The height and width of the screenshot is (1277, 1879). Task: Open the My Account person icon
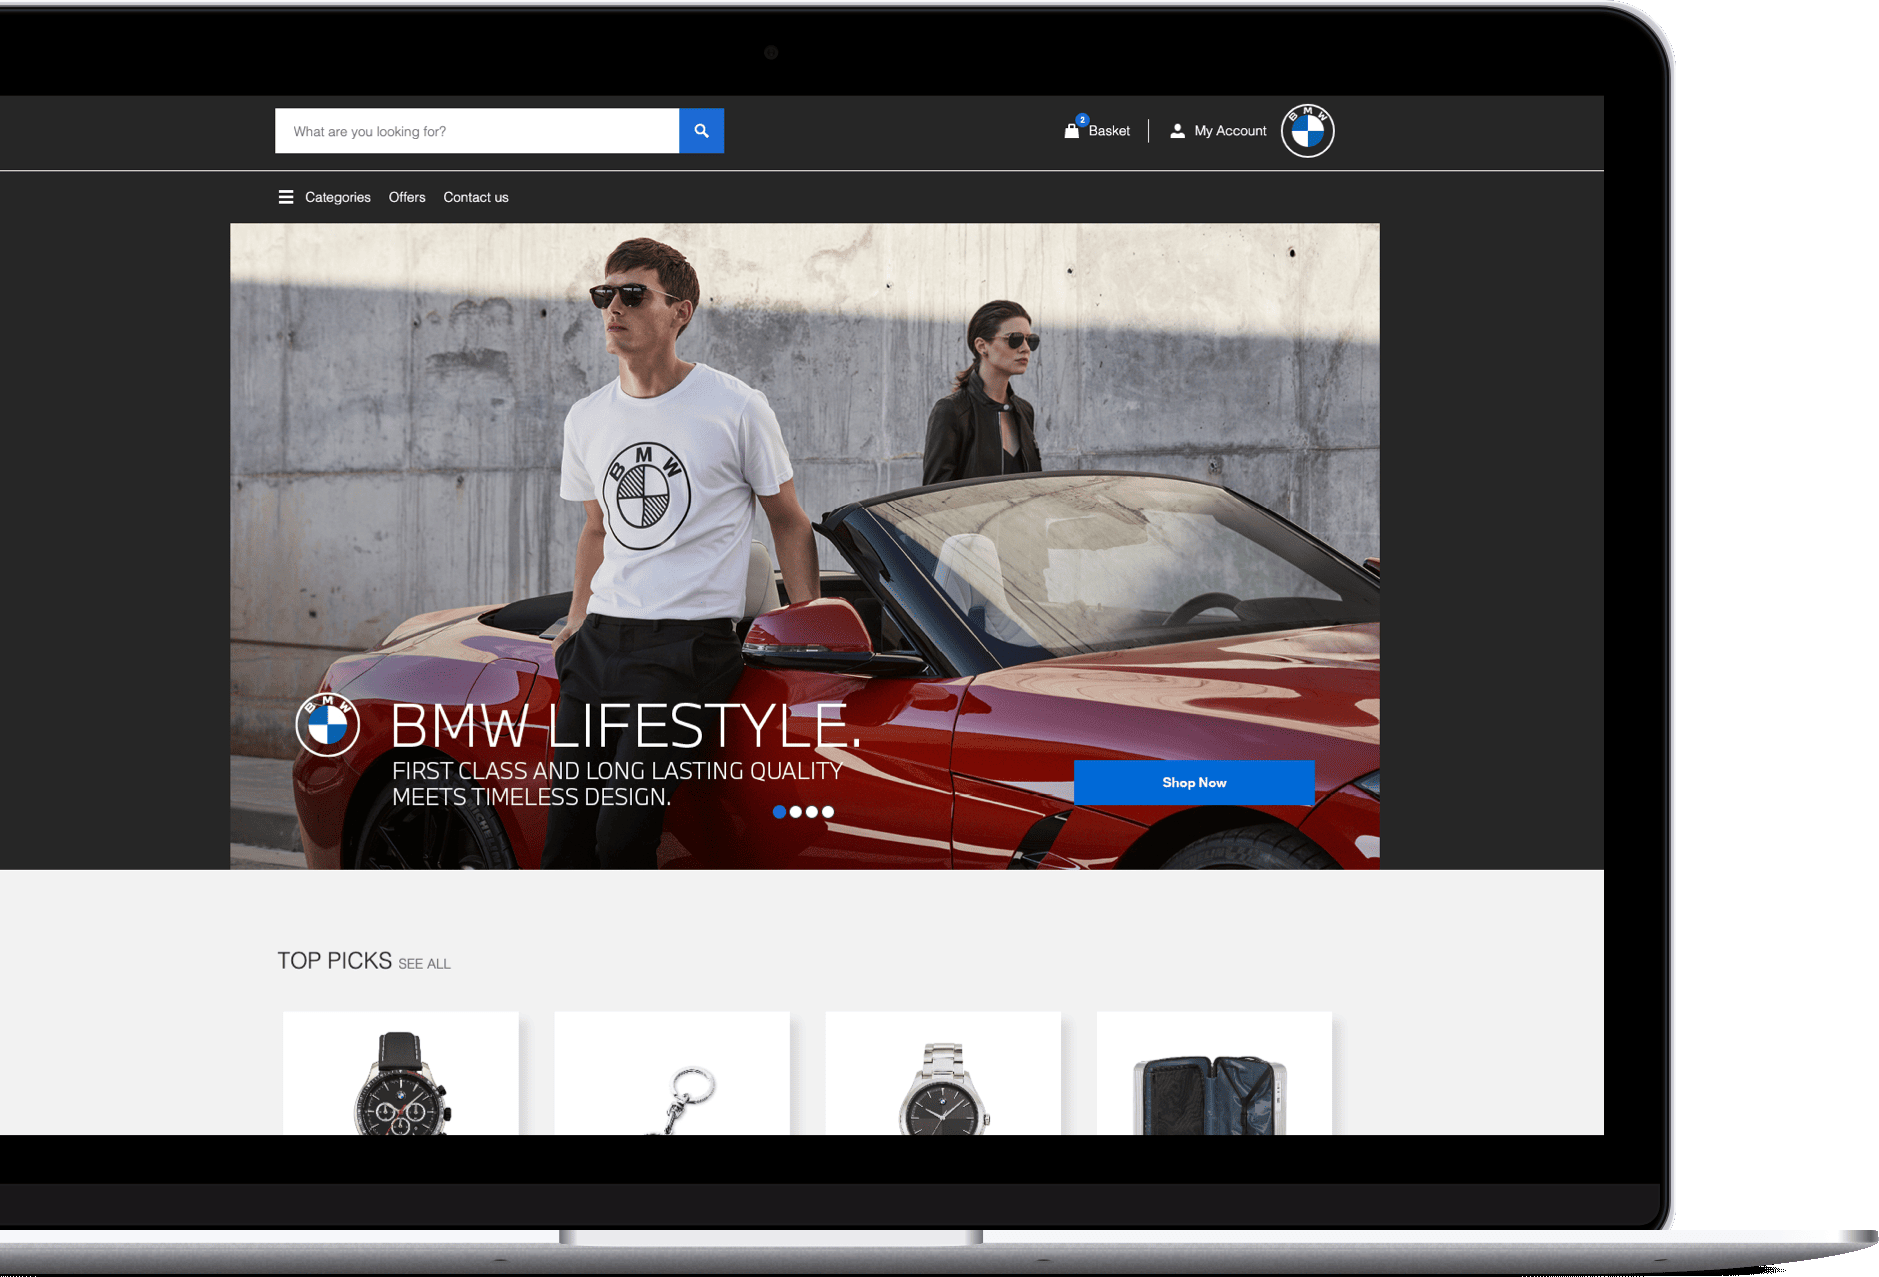point(1177,131)
